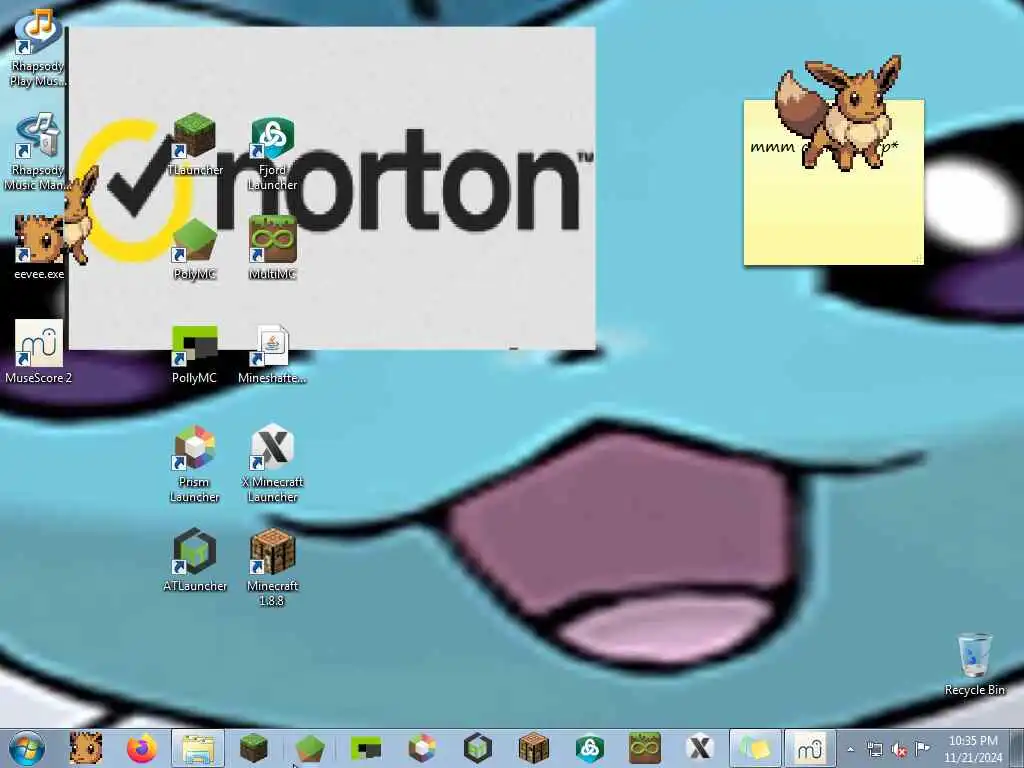This screenshot has width=1024, height=768.
Task: Click the ATLauncher taskbar icon
Action: [477, 748]
